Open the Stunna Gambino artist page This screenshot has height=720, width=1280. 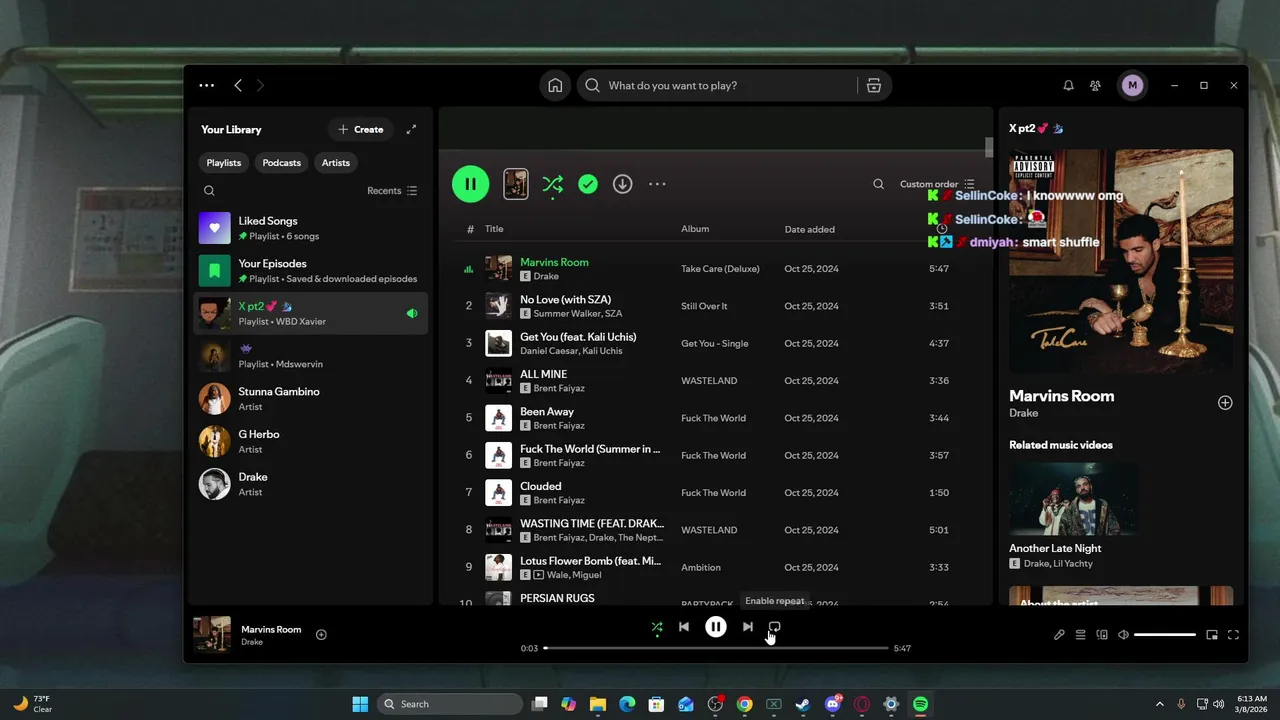[x=310, y=399]
